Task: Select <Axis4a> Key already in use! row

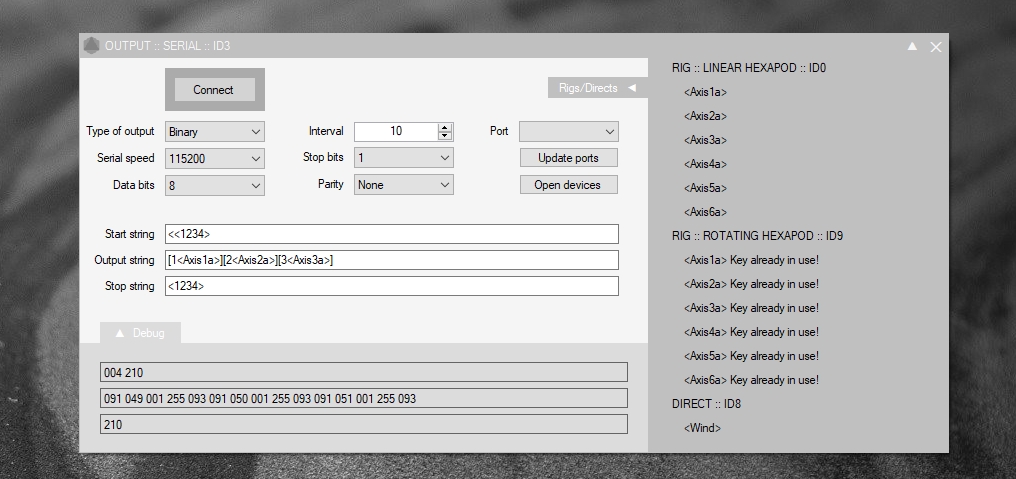Action: pyautogui.click(x=751, y=332)
